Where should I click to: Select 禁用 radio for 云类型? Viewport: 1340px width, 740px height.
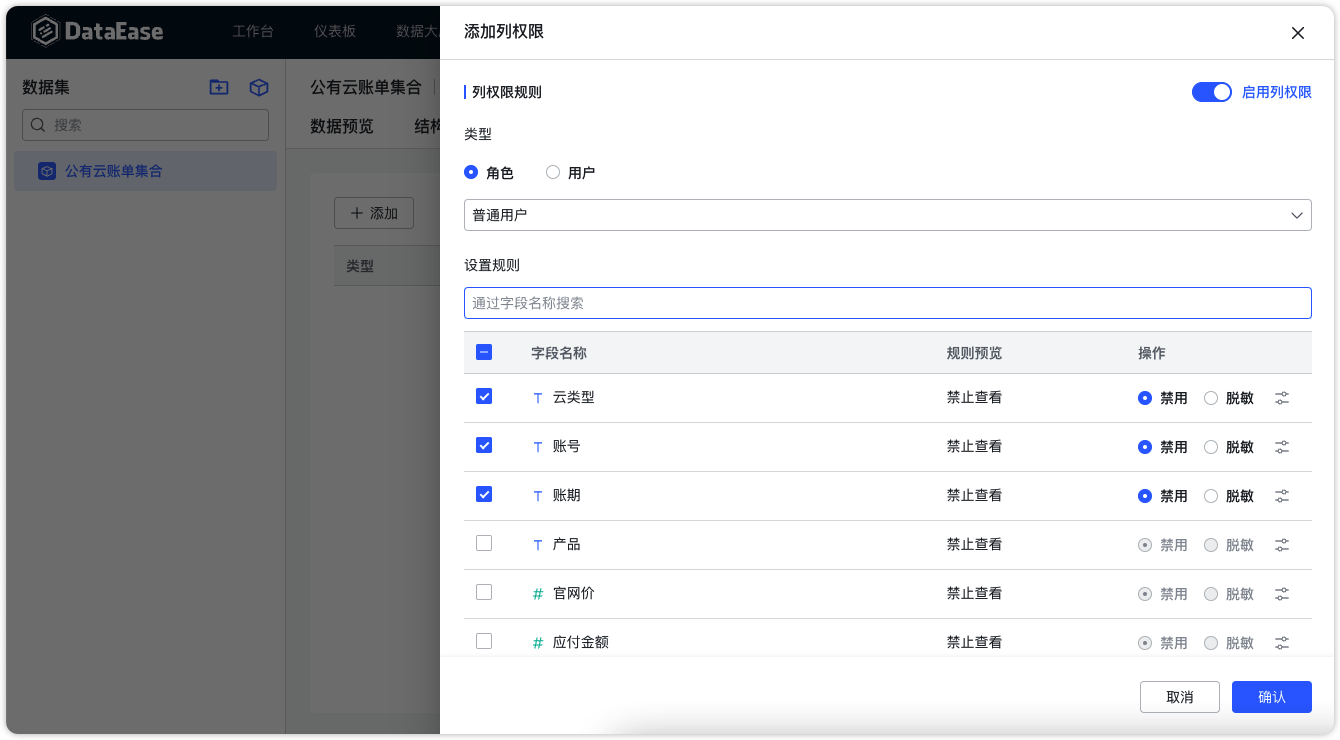coord(1145,398)
